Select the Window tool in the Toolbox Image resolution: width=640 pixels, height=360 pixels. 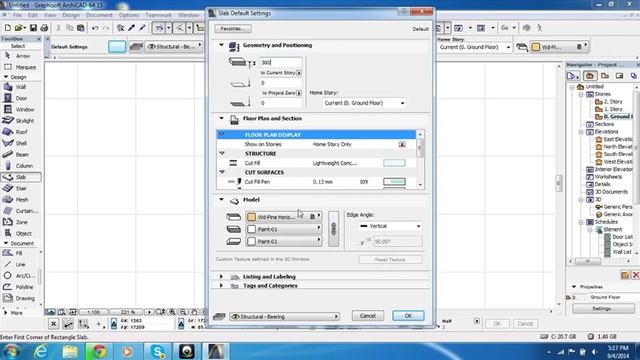(20, 109)
